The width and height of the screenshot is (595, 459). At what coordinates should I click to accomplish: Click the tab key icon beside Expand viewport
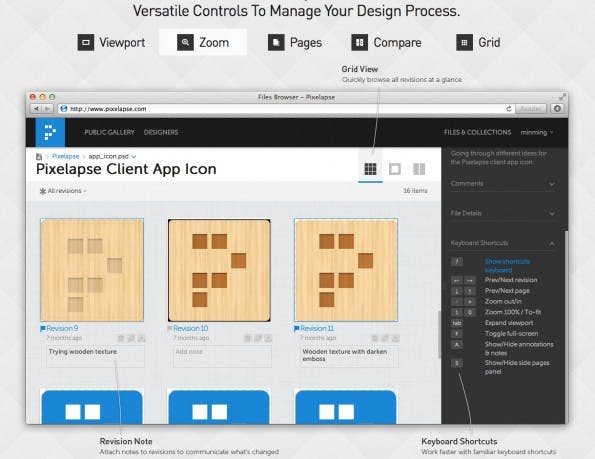(456, 323)
